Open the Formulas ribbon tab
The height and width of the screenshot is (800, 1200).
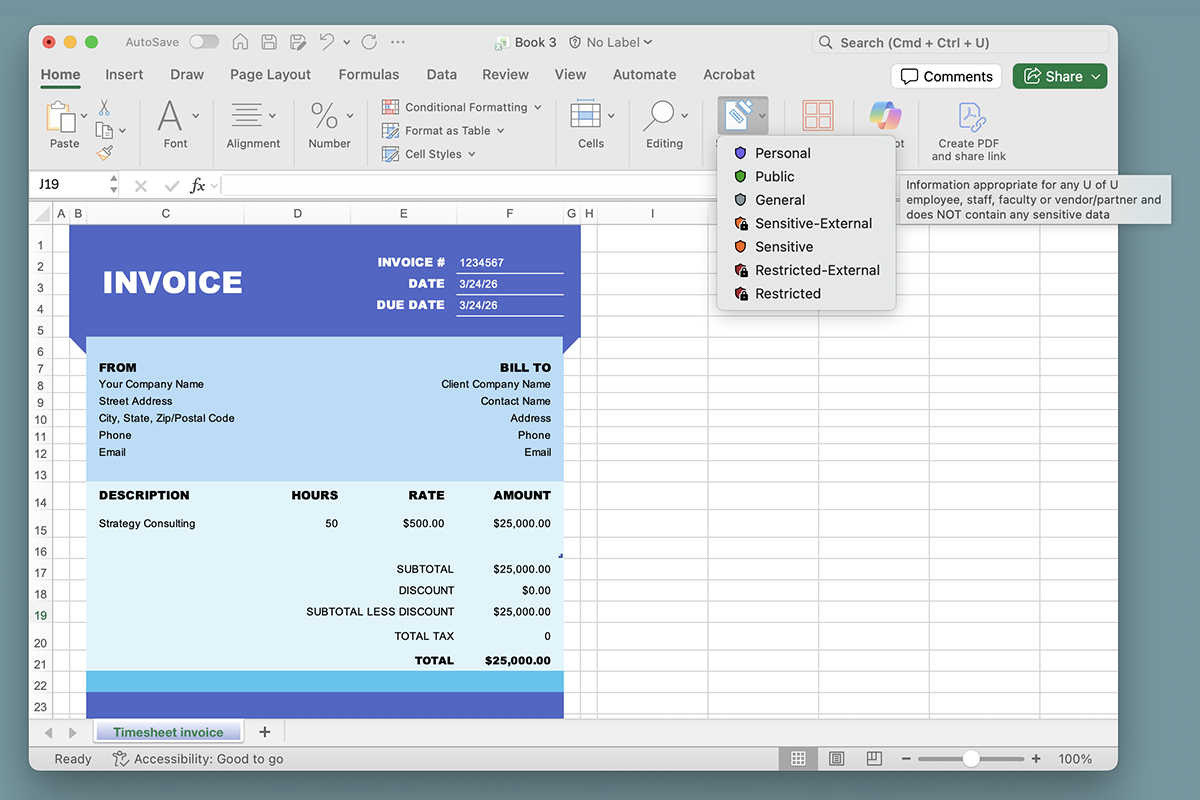(369, 74)
